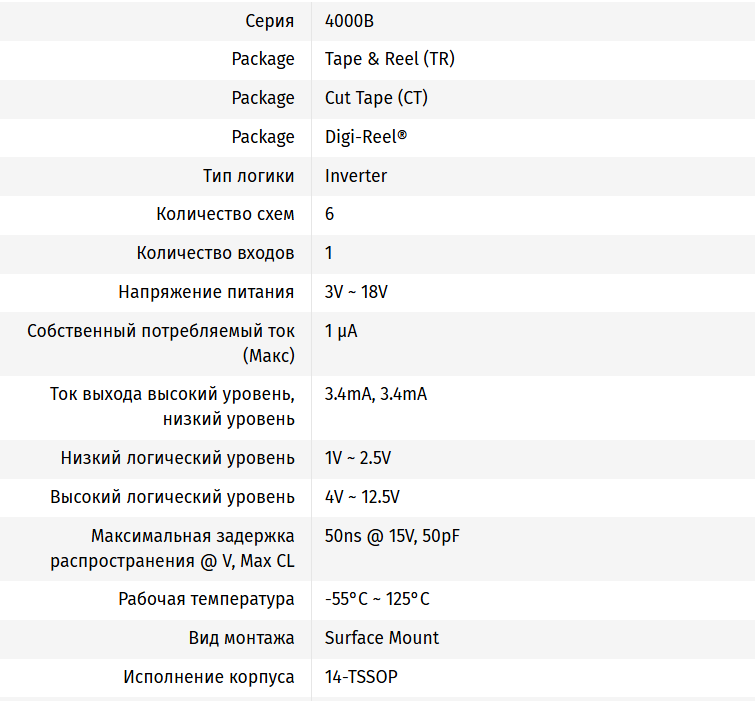Click the "50ns @ 15V, 50pF" delay value

tap(392, 536)
